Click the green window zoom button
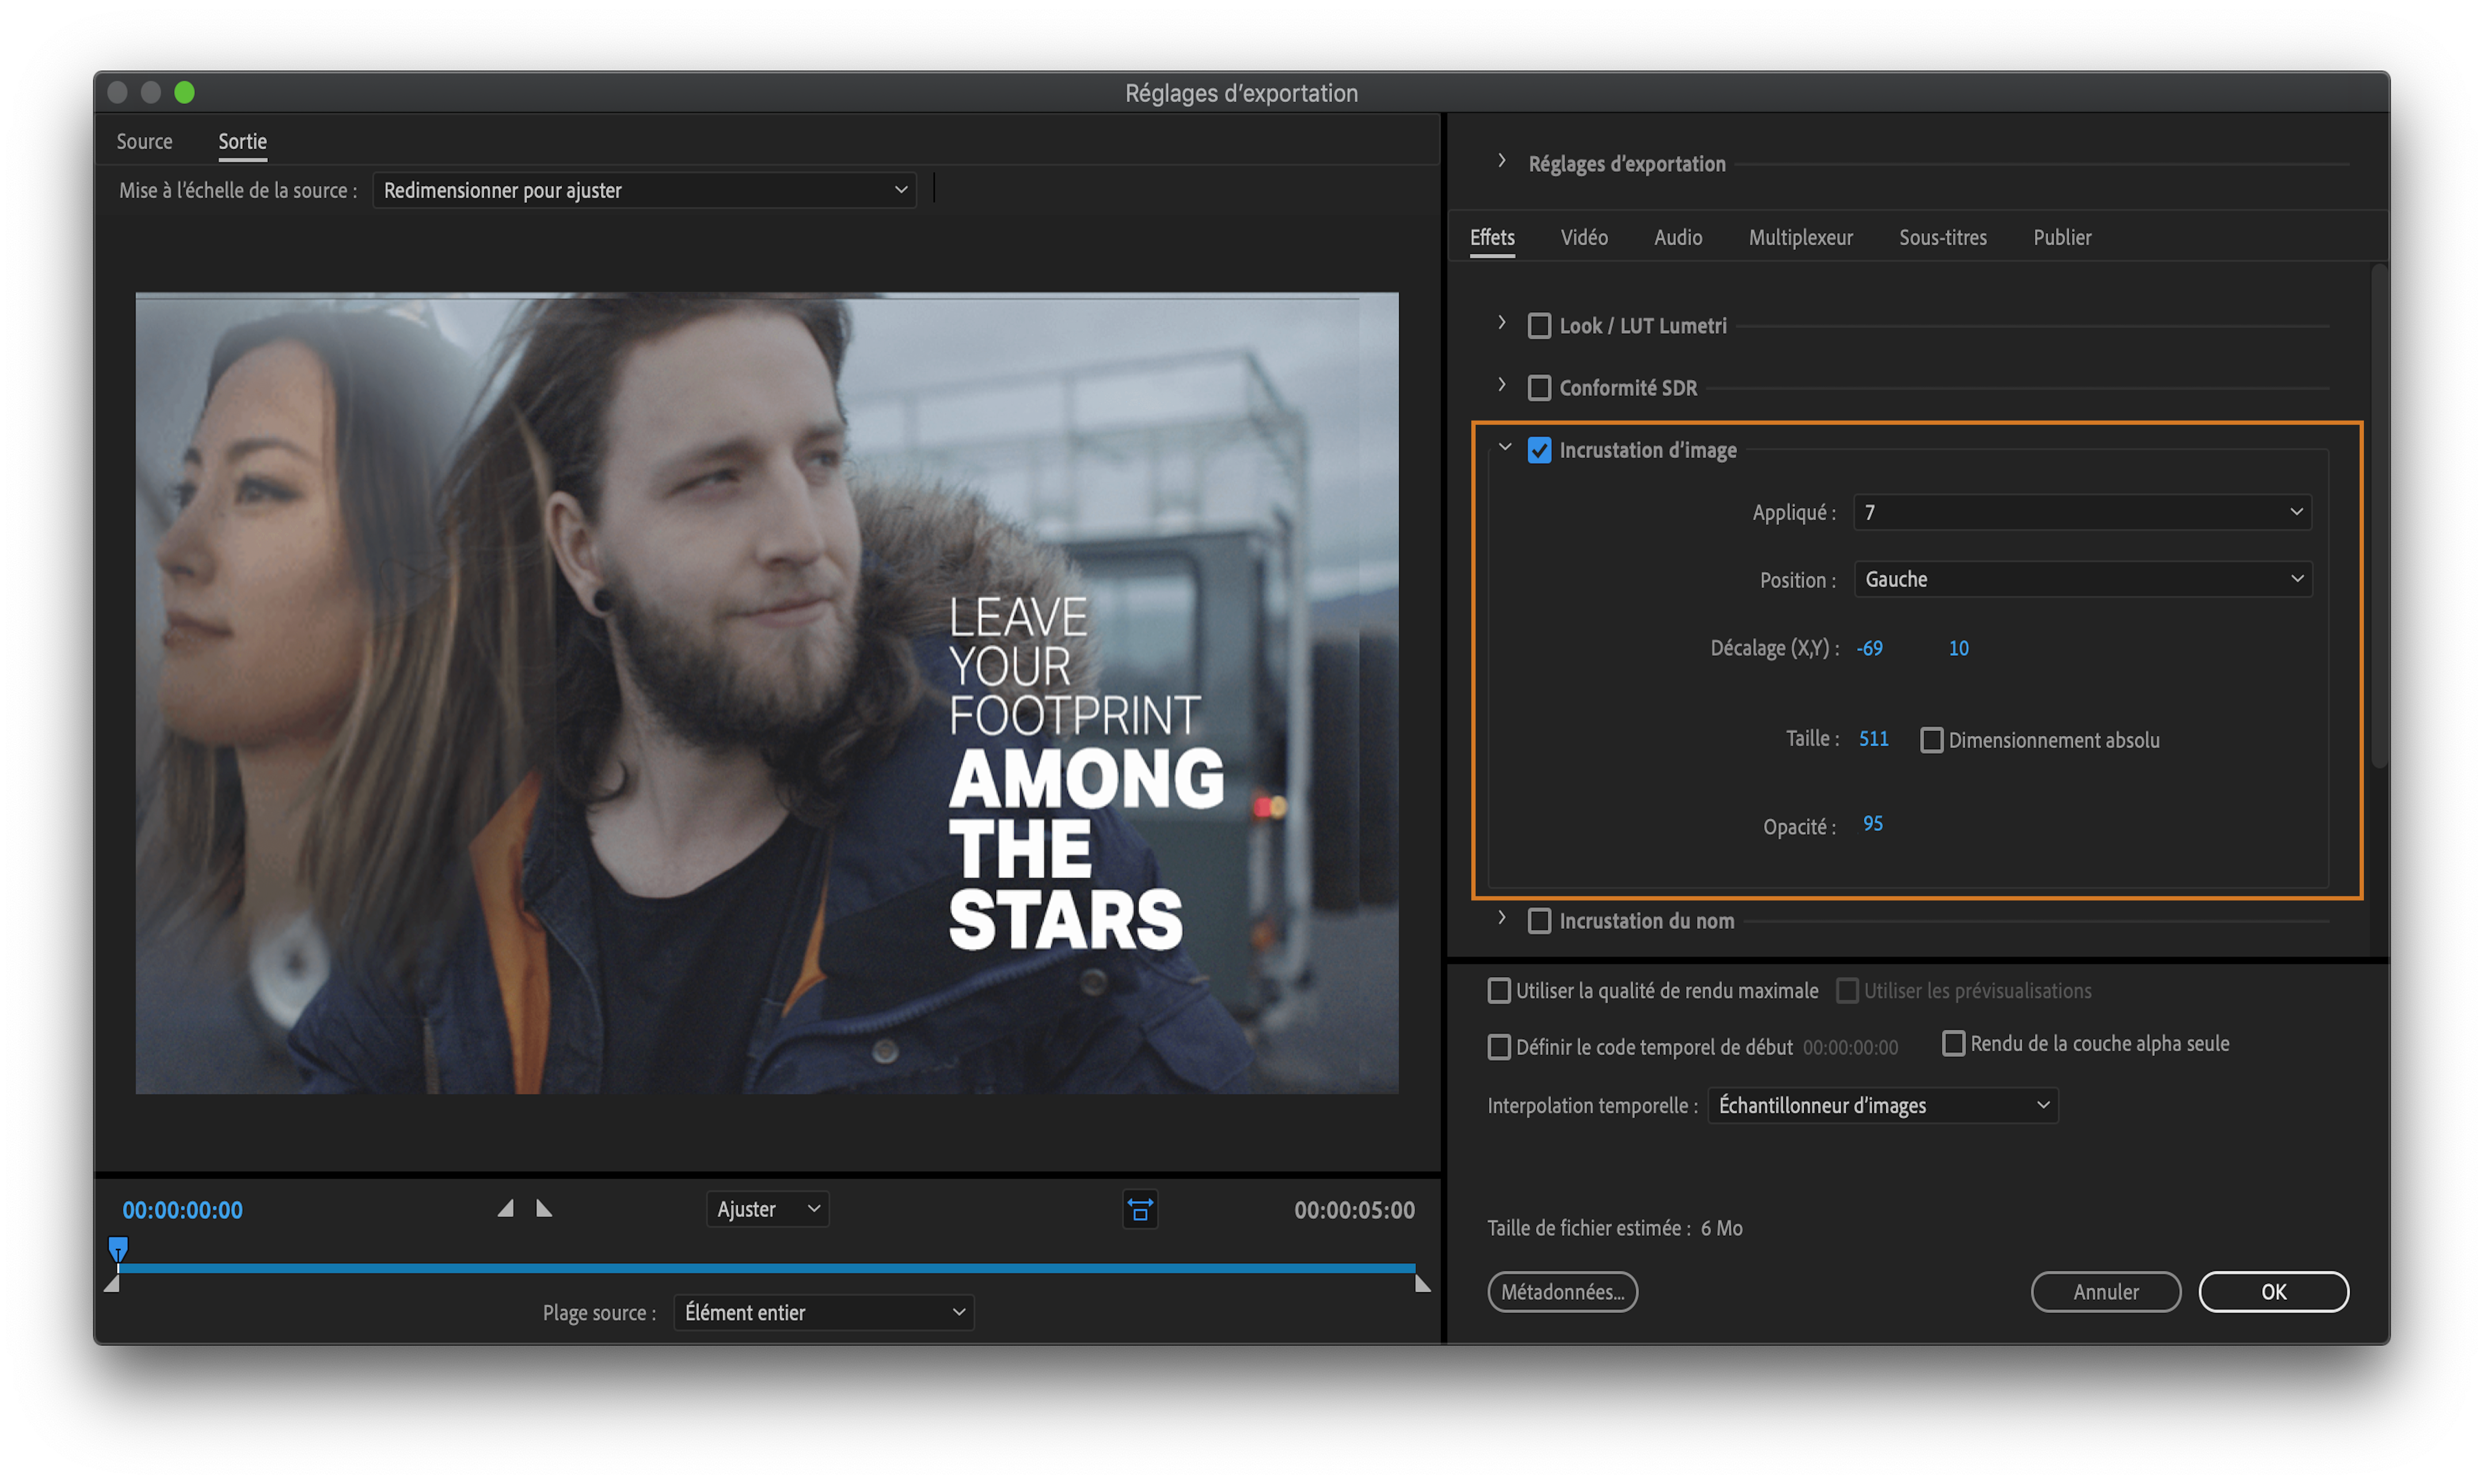Screen dimensions: 2484x1484 coord(184,93)
